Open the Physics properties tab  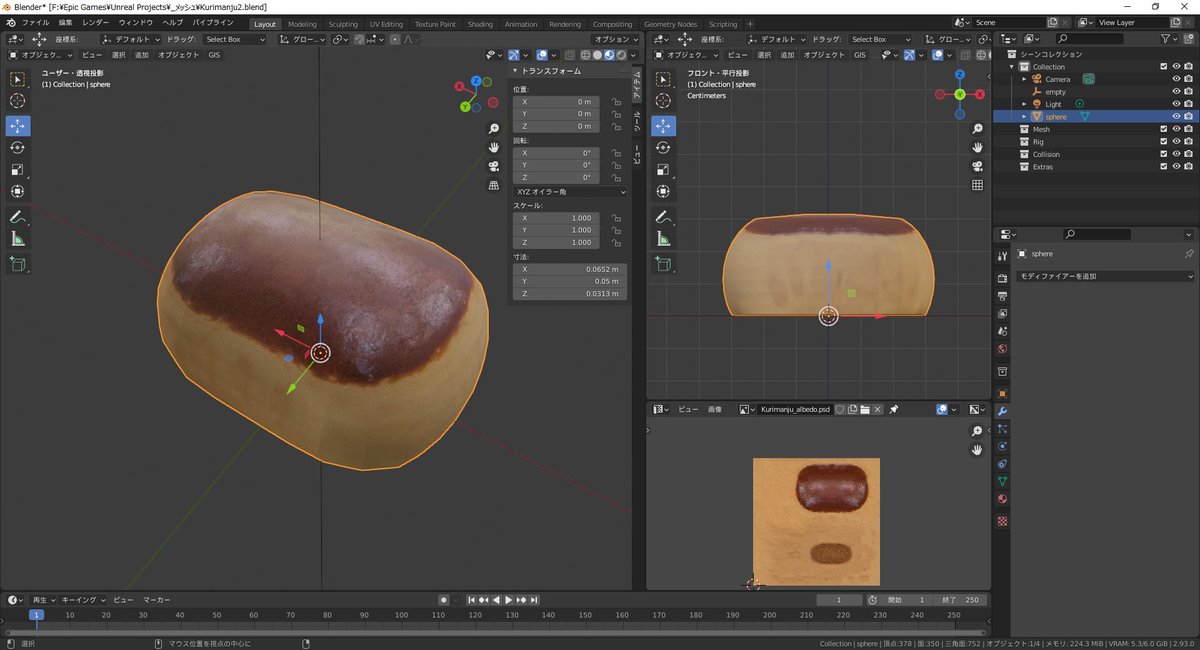point(1002,446)
